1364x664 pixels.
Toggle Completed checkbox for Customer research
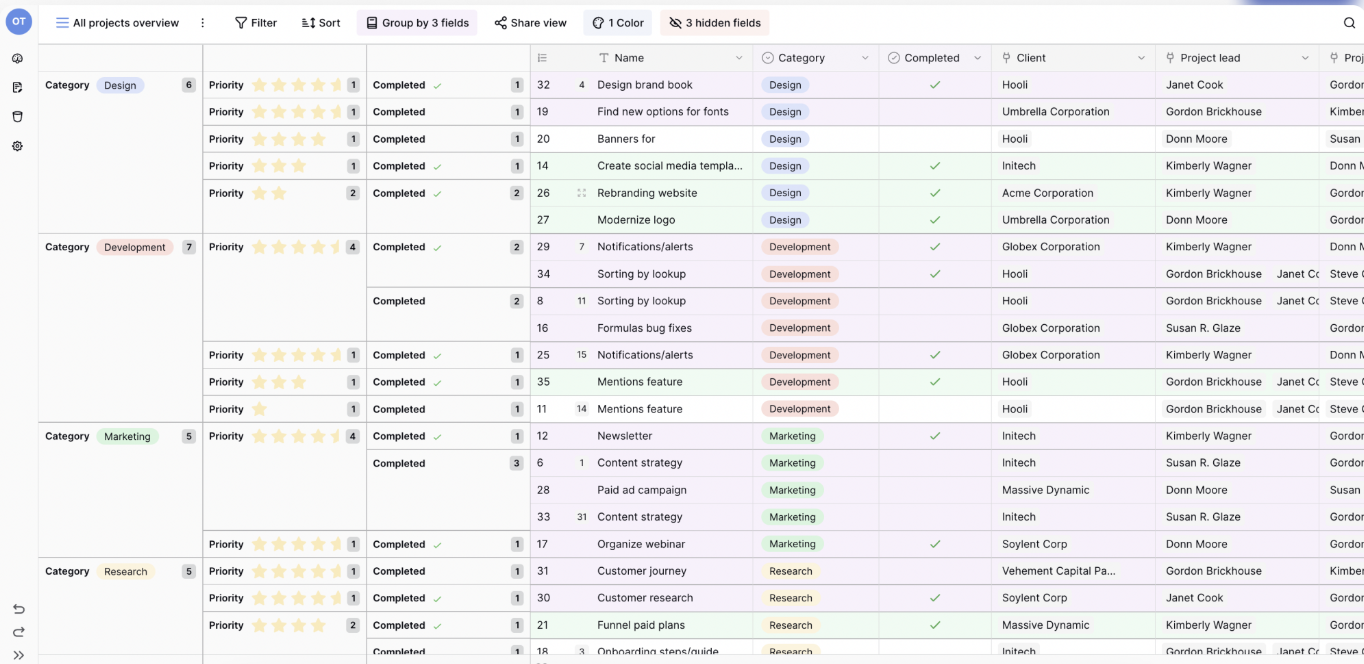pyautogui.click(x=935, y=598)
